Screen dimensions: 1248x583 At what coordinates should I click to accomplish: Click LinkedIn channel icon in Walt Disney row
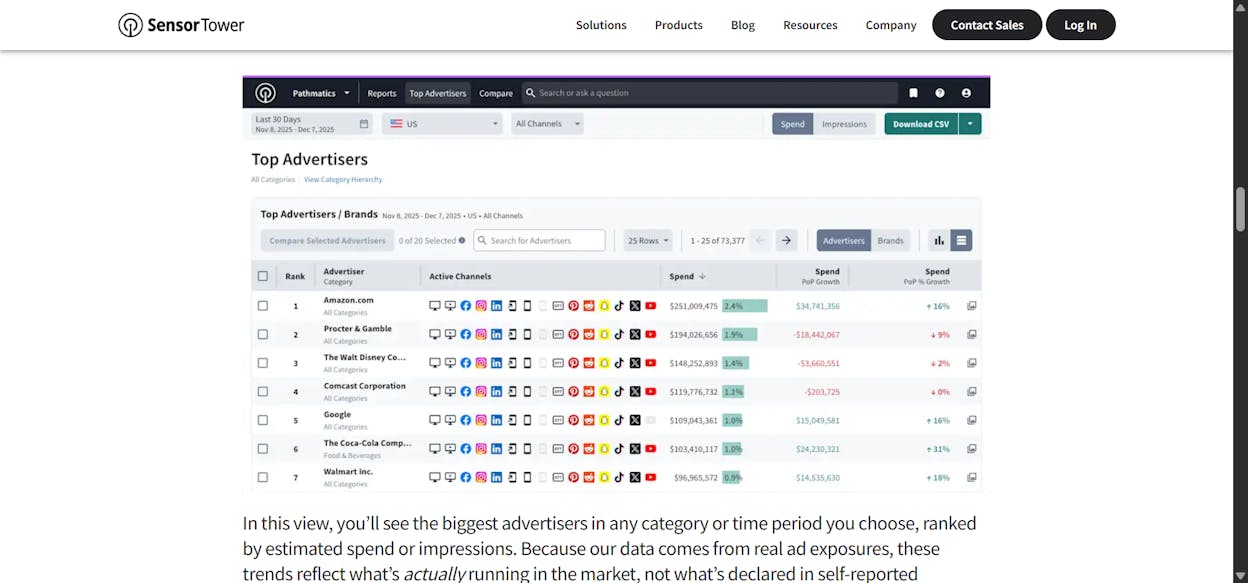click(496, 363)
